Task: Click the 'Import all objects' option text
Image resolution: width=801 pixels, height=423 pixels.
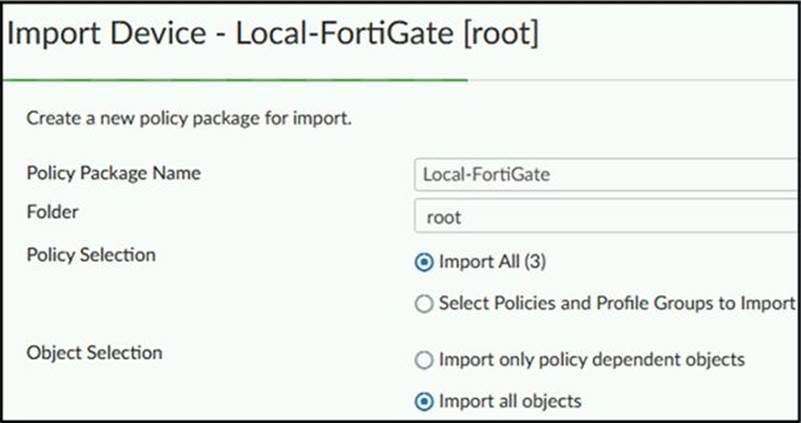Action: (510, 401)
